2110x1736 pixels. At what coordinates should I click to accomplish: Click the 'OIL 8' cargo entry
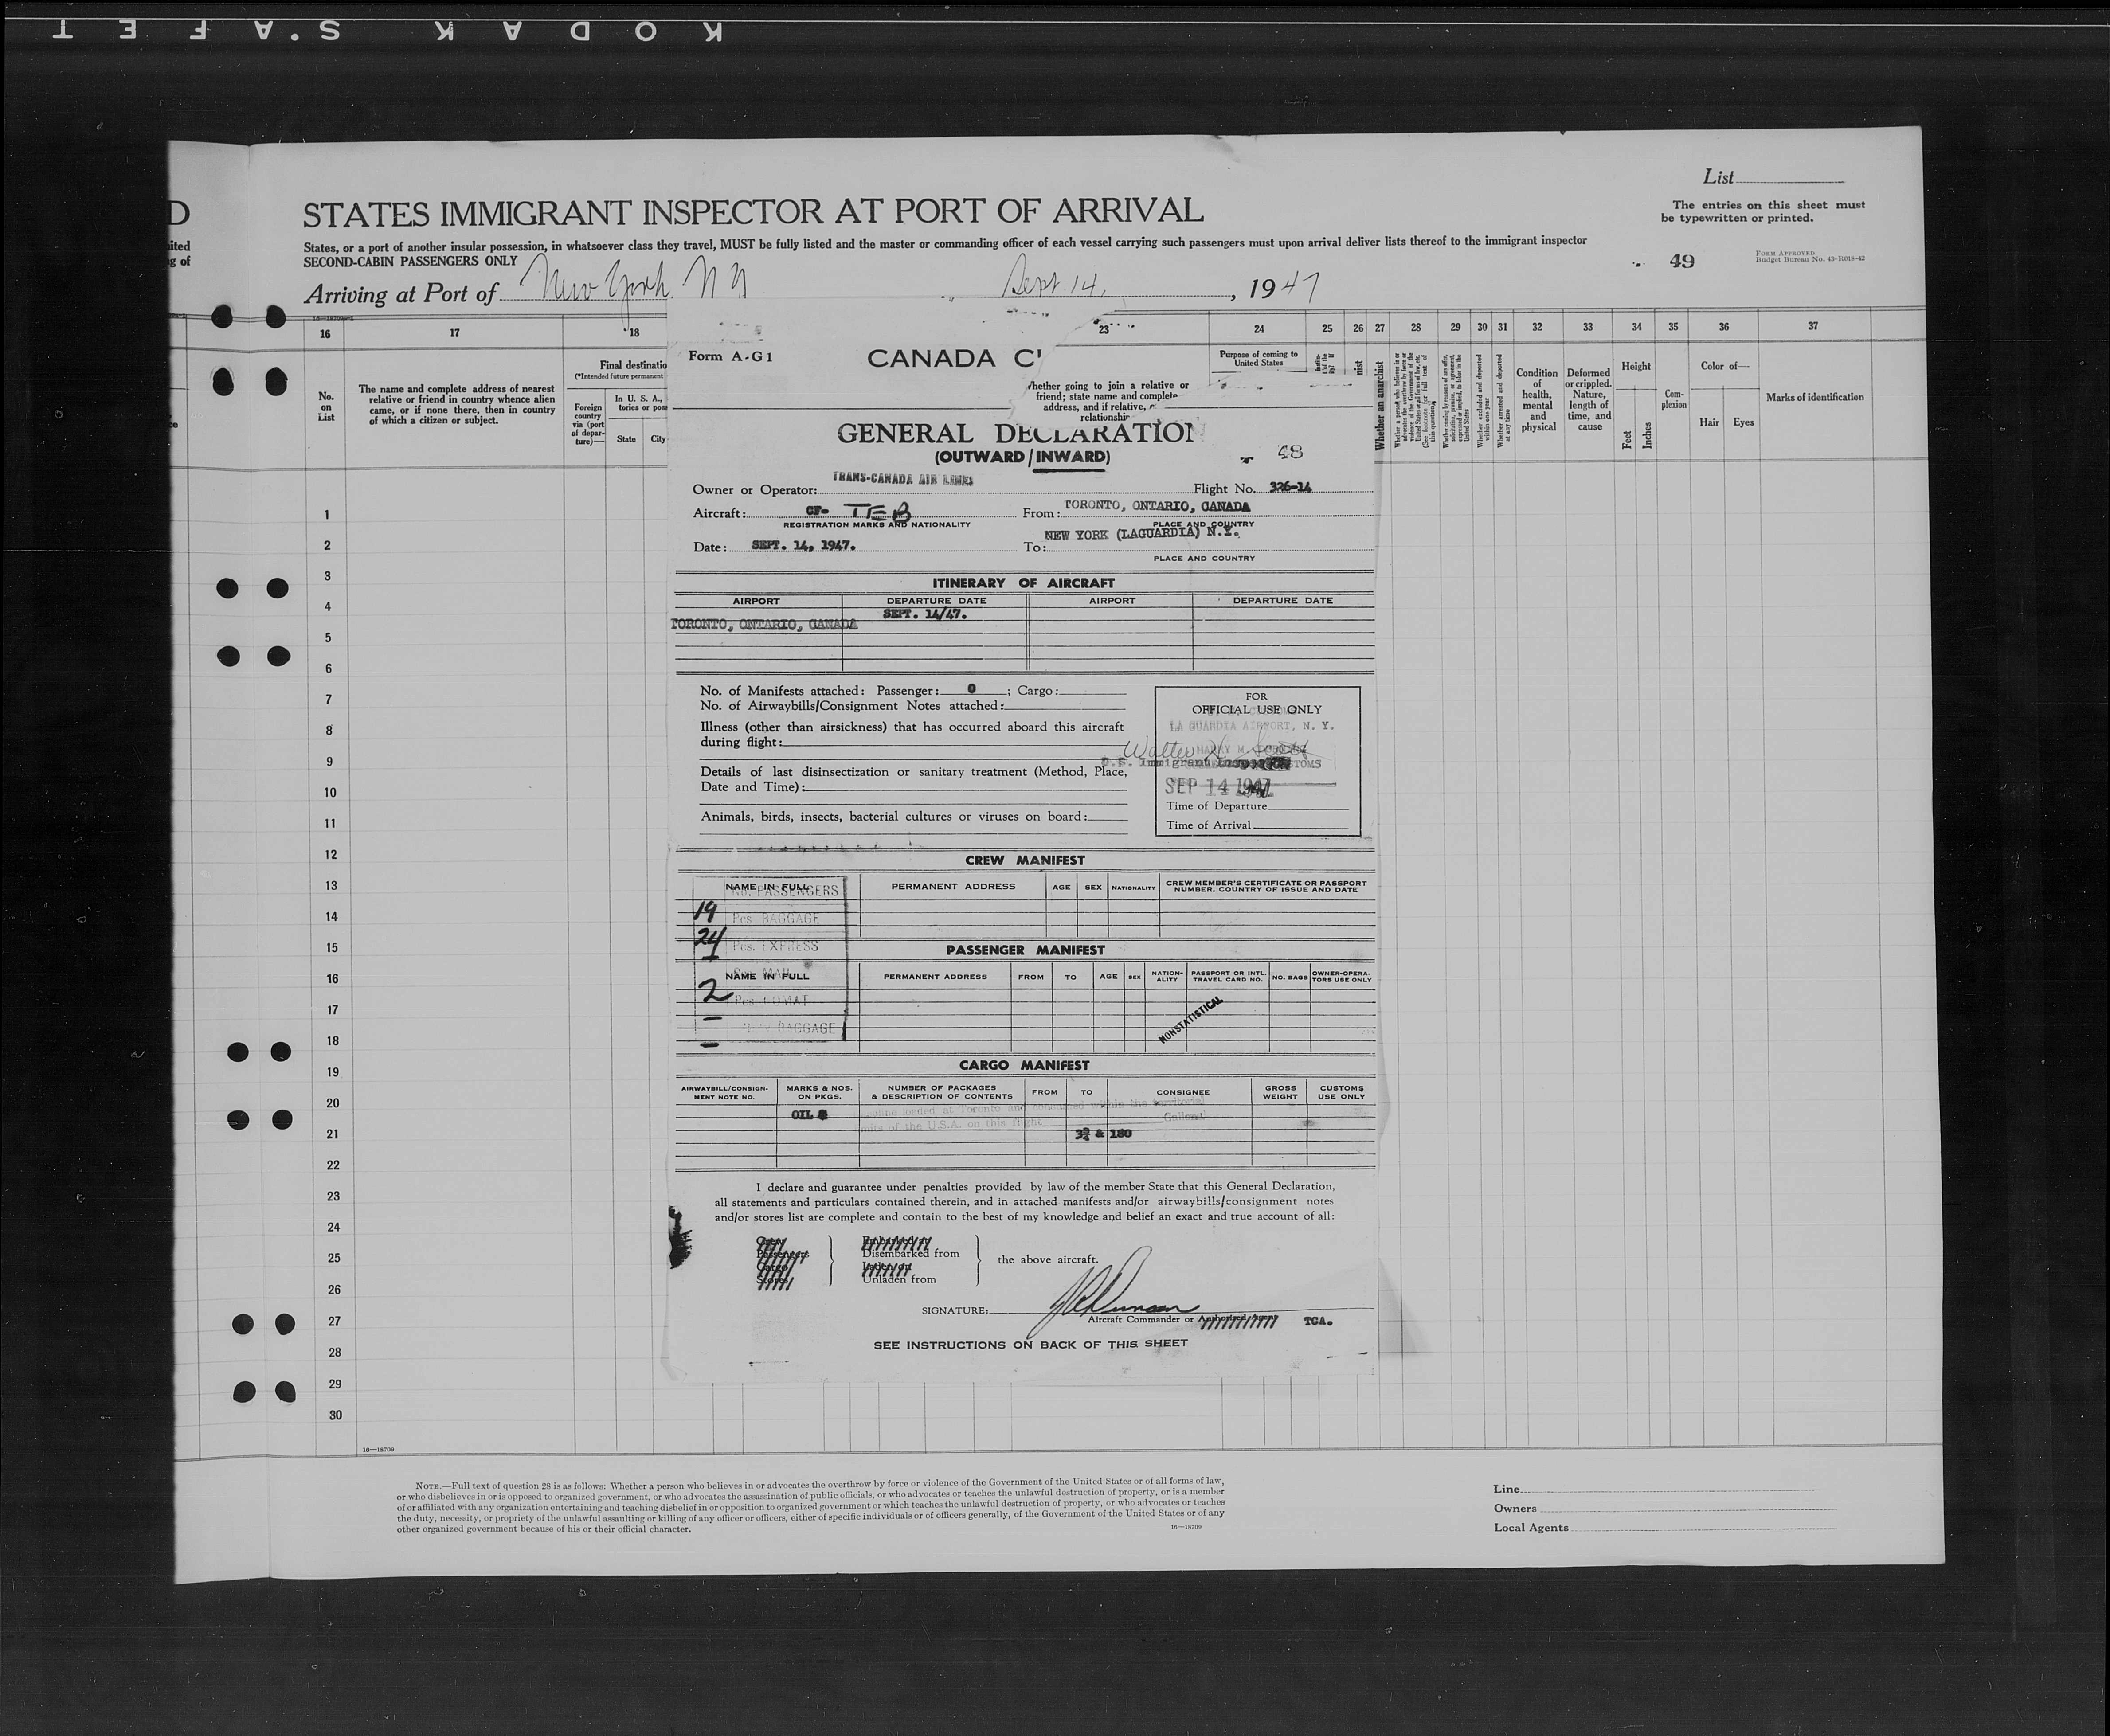[809, 1114]
